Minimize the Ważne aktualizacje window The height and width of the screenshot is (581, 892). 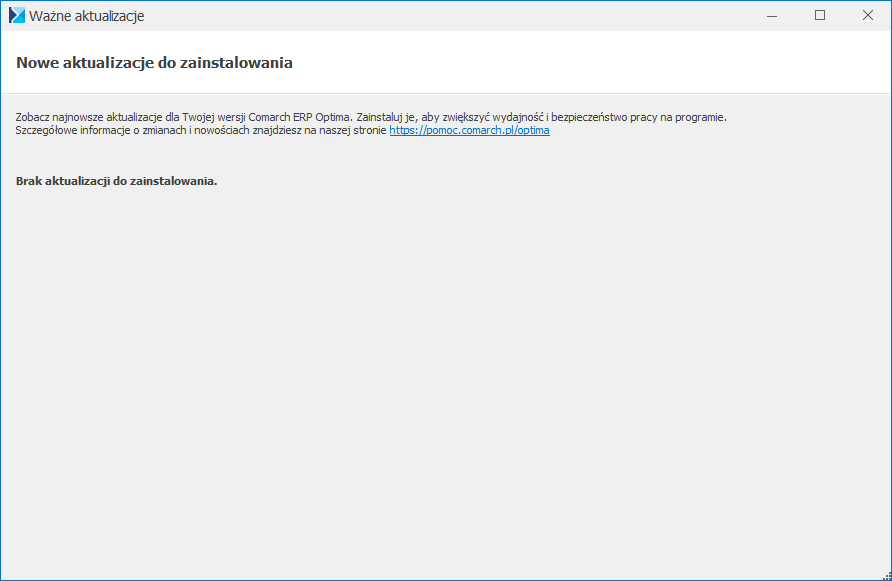[x=773, y=16]
